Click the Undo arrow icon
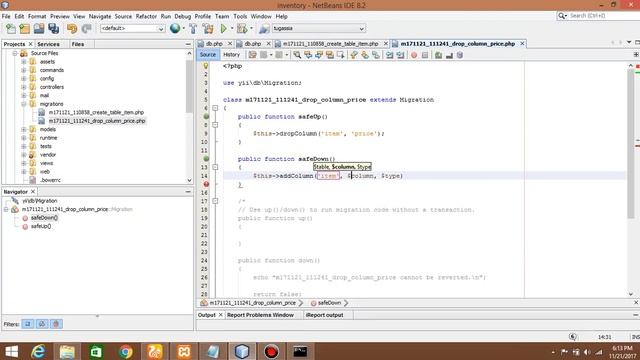Viewport: 640px width, 360px height. point(72,29)
